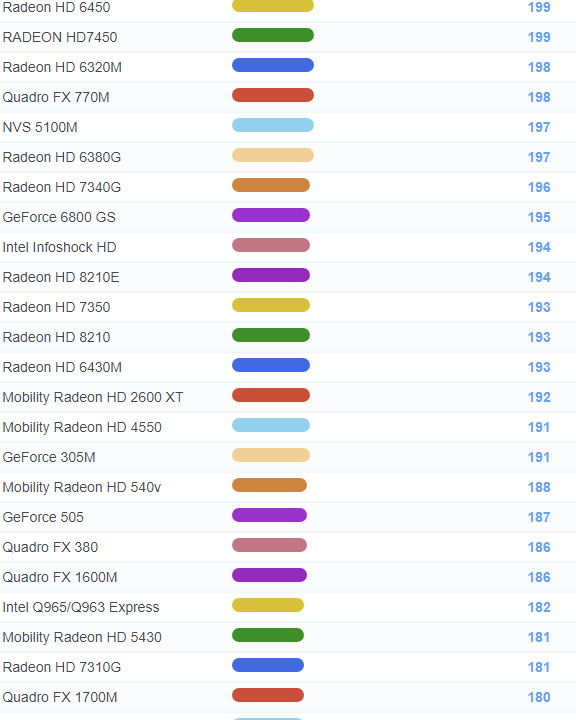Click Mobility Radeon HD 540v name
Viewport: 576px width, 720px height.
(82, 487)
